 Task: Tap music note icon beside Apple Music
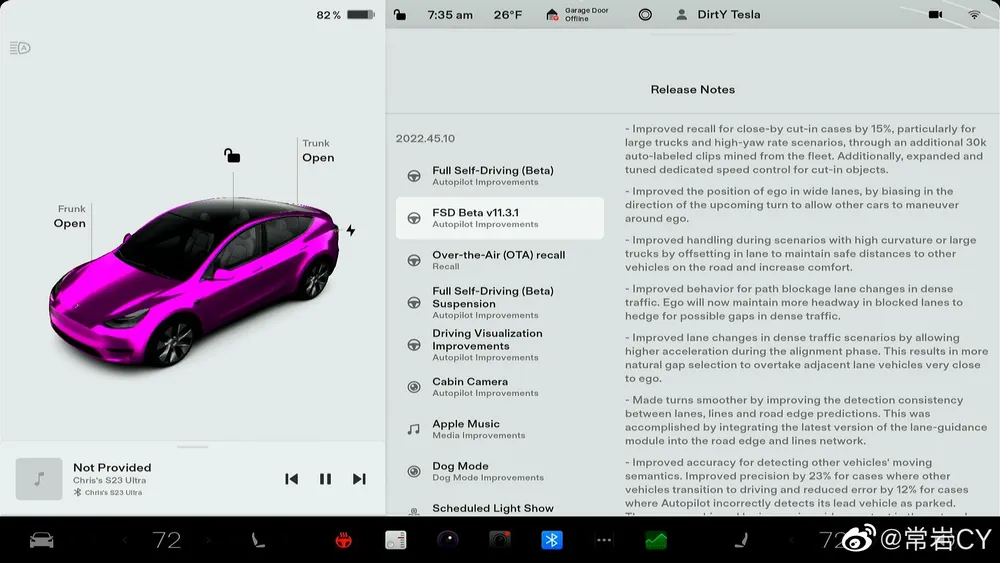[x=414, y=429]
